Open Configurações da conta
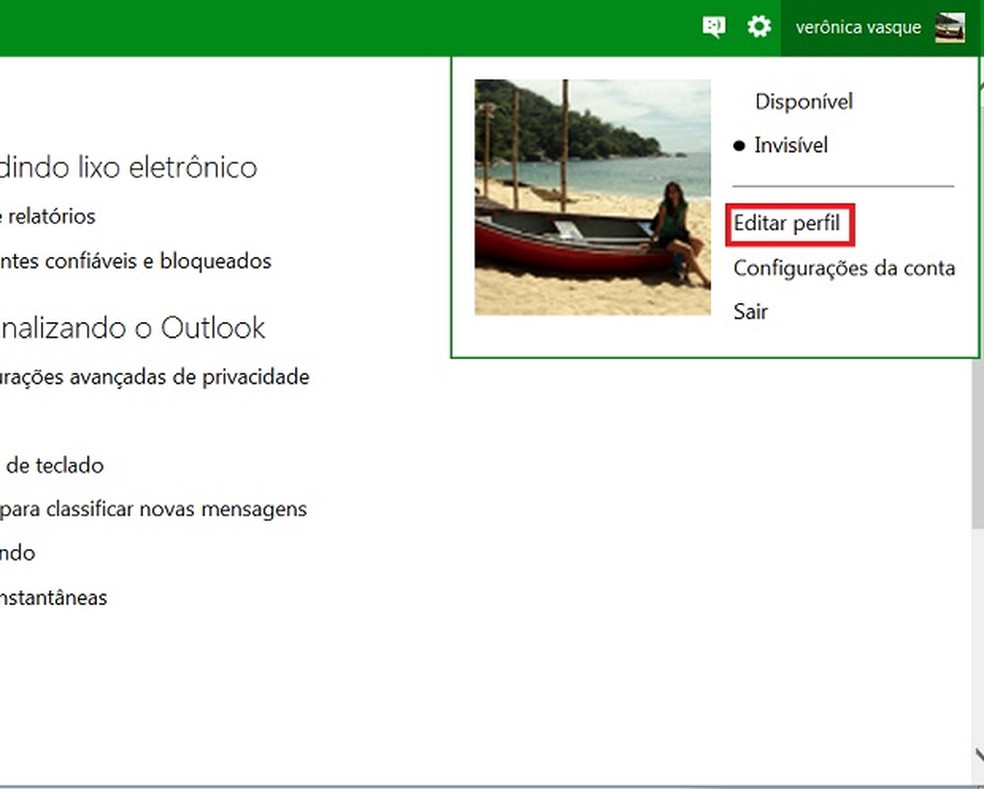The width and height of the screenshot is (984, 789). (844, 268)
